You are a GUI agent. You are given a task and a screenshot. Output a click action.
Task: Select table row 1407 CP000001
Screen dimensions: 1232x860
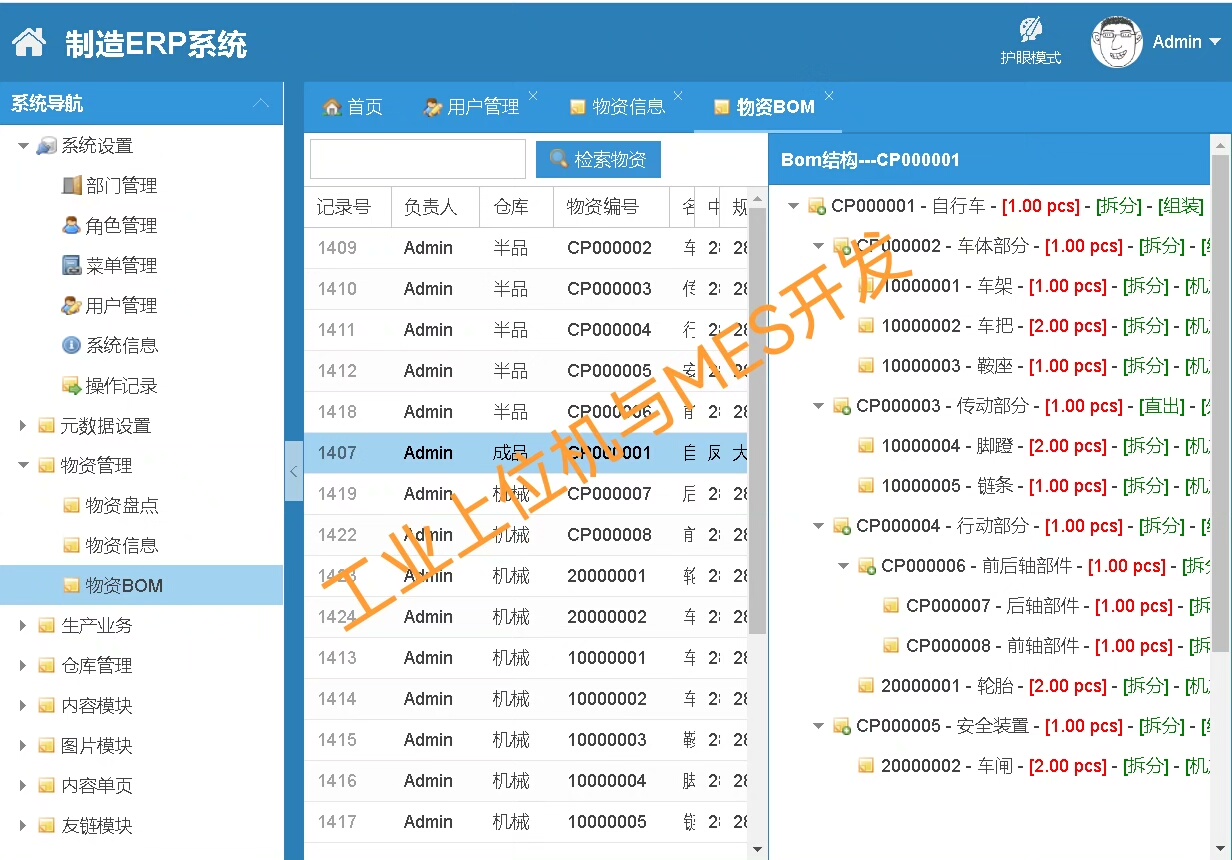tap(526, 453)
